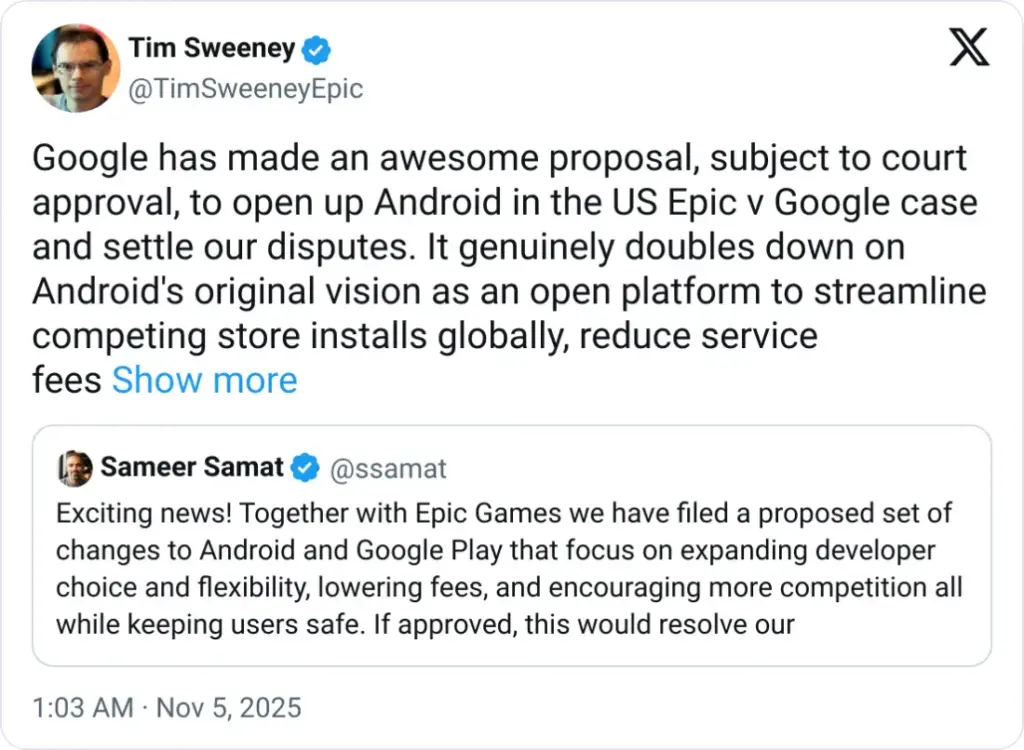This screenshot has height=750, width=1024.
Task: Open Tim Sweeney's profile picture
Action: coord(77,69)
